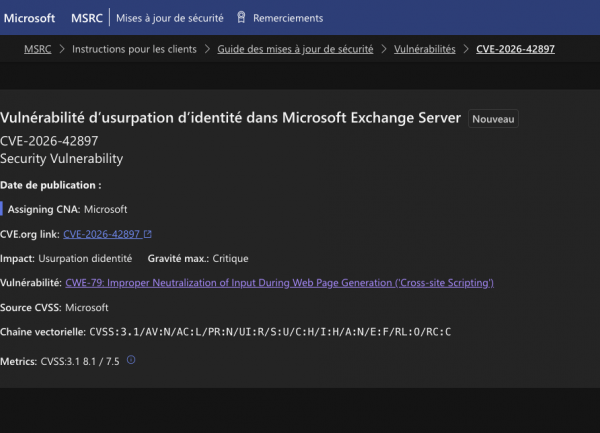Go to MSRC breadcrumb link
This screenshot has height=433, width=600.
[38, 49]
